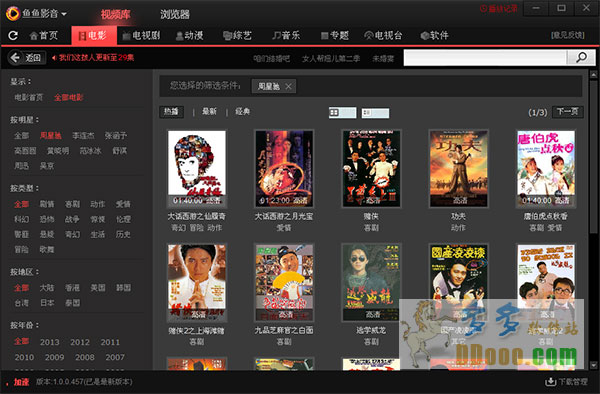The width and height of the screenshot is (600, 394).
Task: Click the scrollbar down arrow
Action: click(593, 365)
